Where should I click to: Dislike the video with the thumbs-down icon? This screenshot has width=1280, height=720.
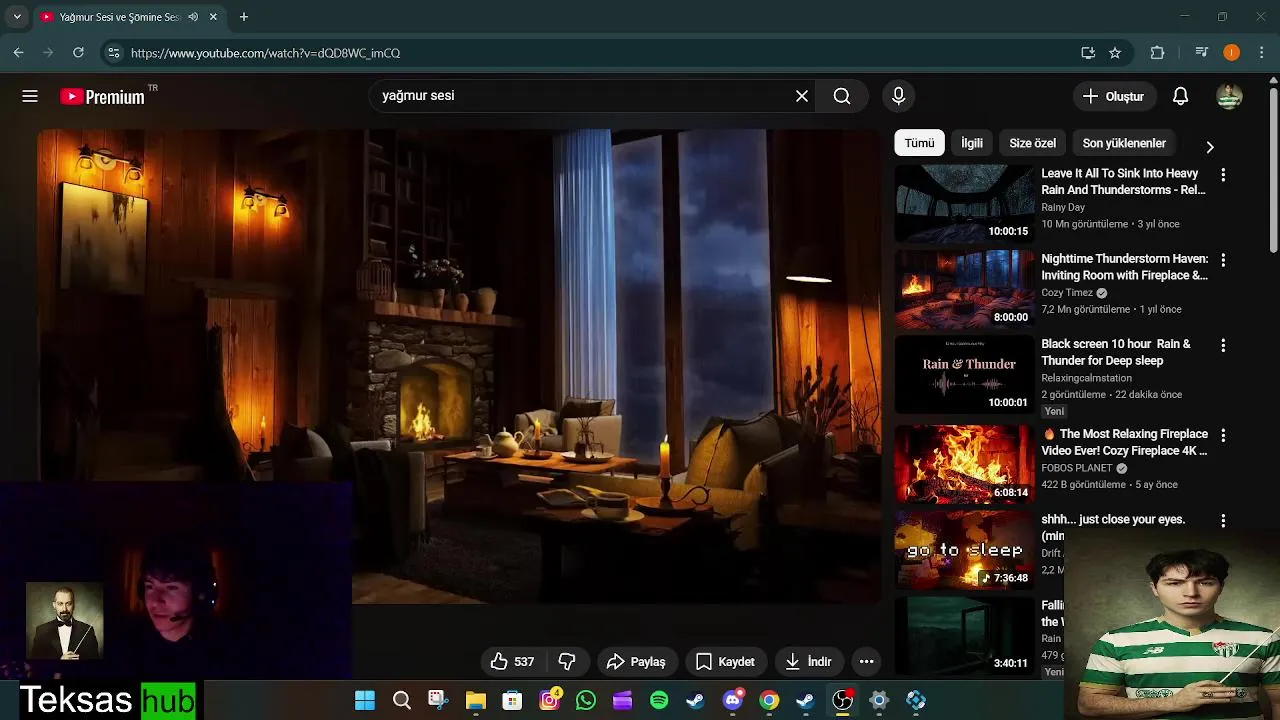coord(567,661)
